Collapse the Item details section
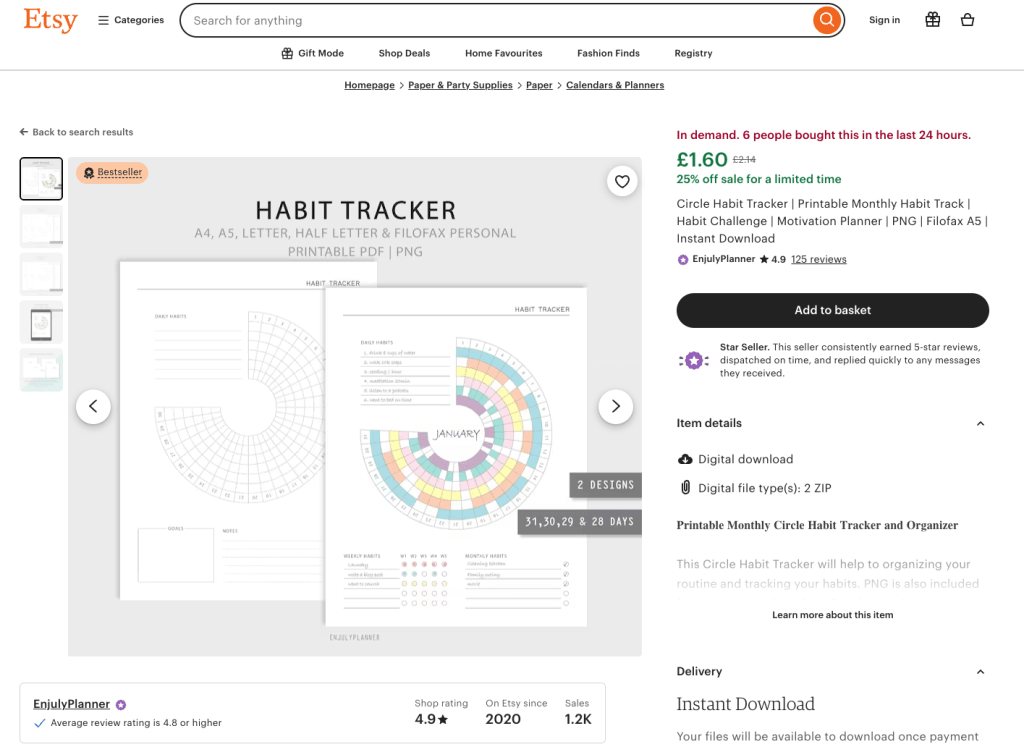This screenshot has height=747, width=1024. pos(980,423)
